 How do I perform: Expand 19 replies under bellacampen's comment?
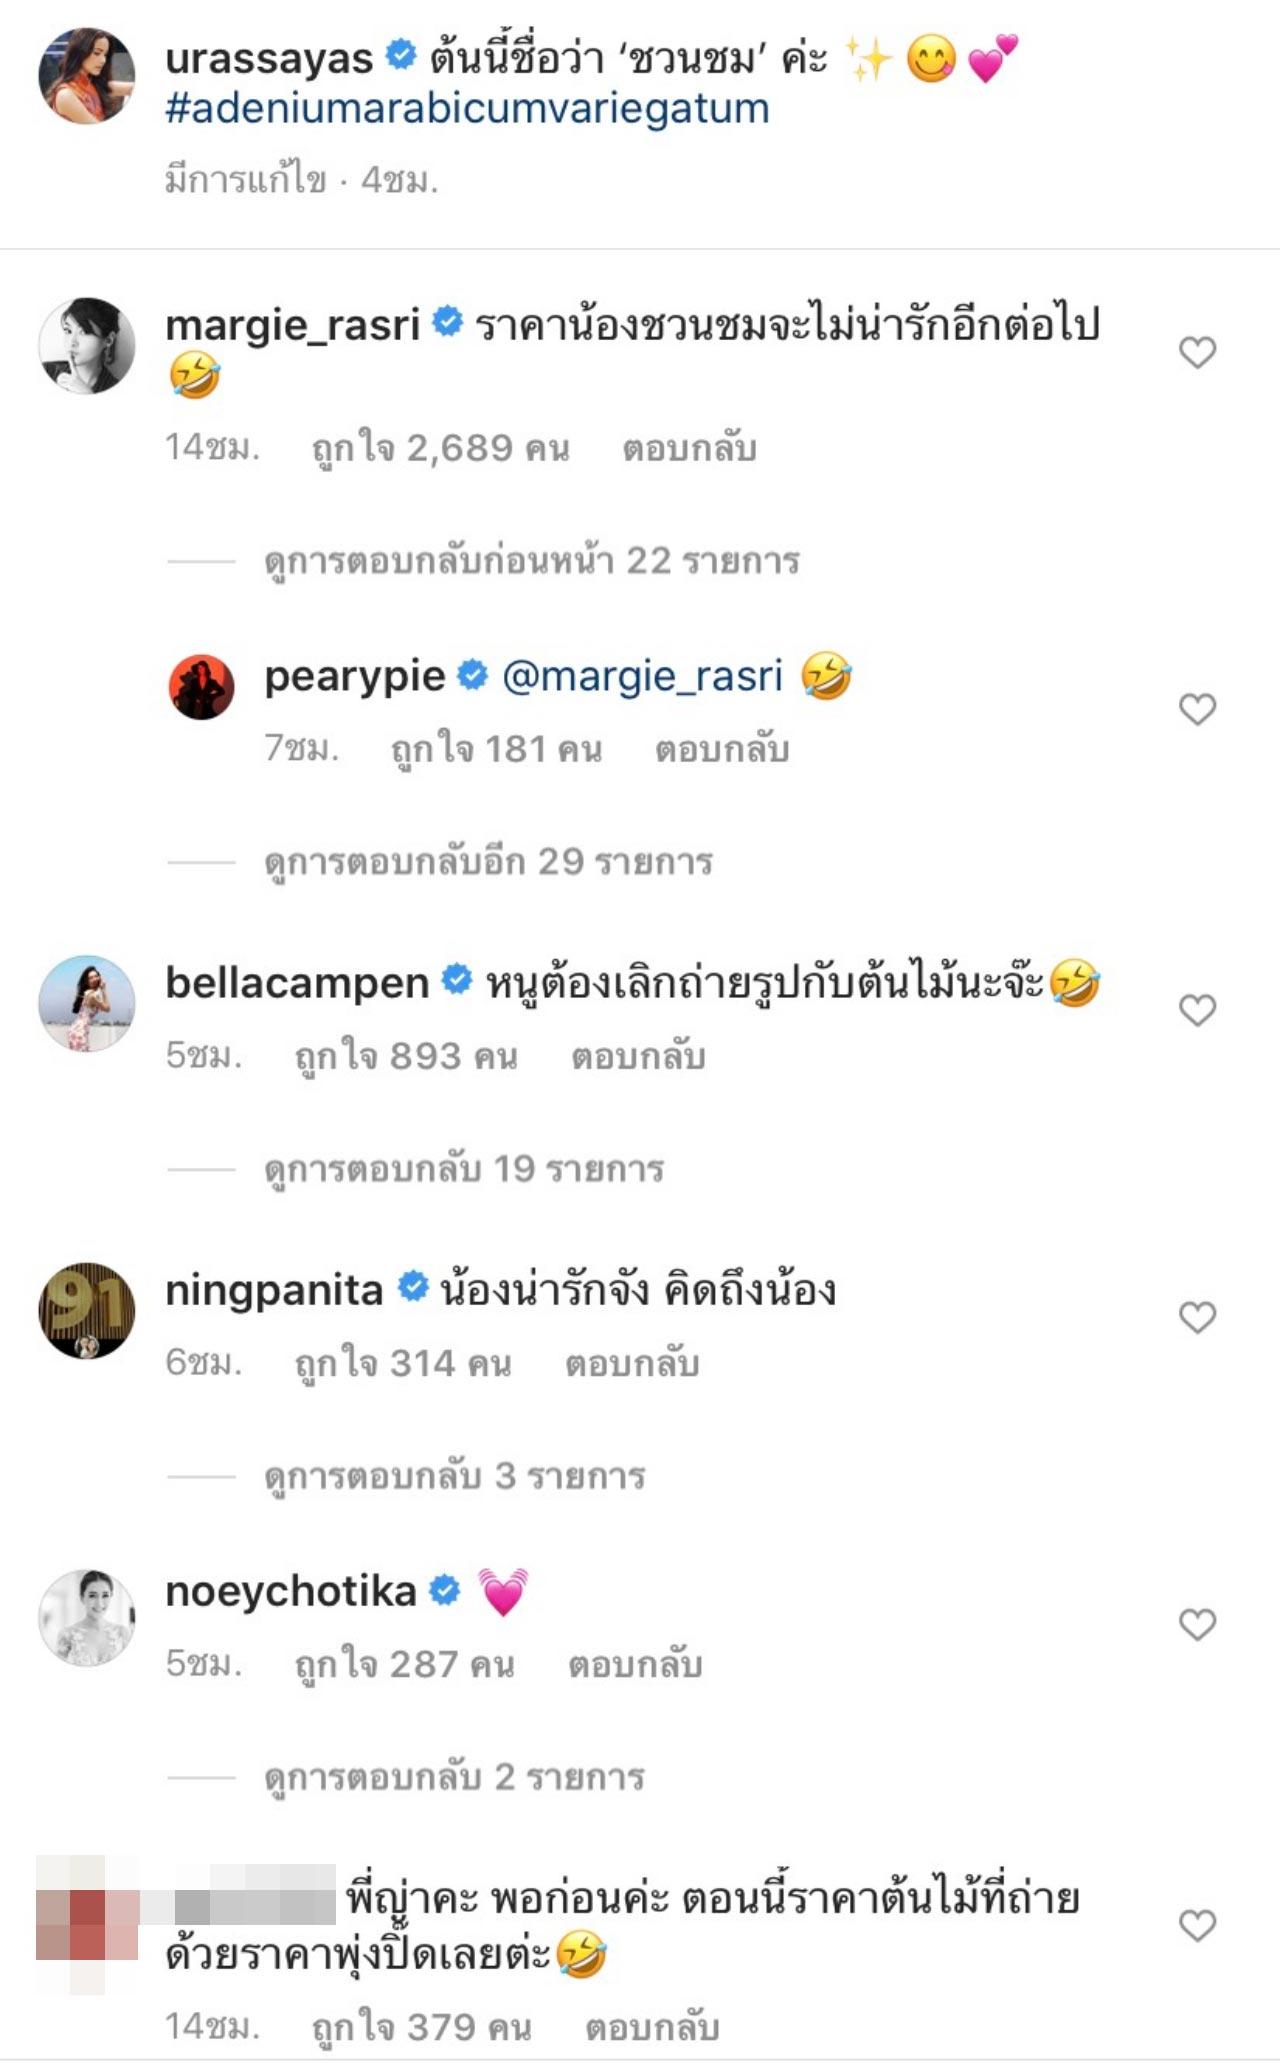pyautogui.click(x=464, y=1169)
